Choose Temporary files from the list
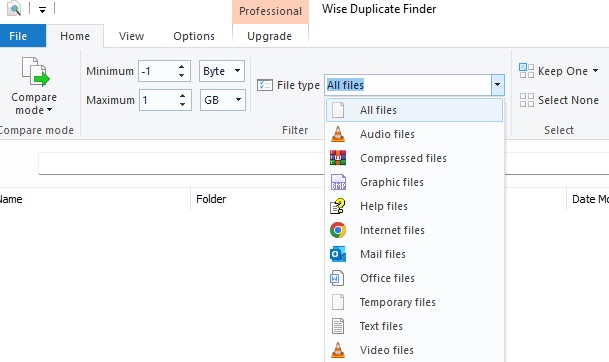Screen dimensions: 609x362 (x=414, y=302)
